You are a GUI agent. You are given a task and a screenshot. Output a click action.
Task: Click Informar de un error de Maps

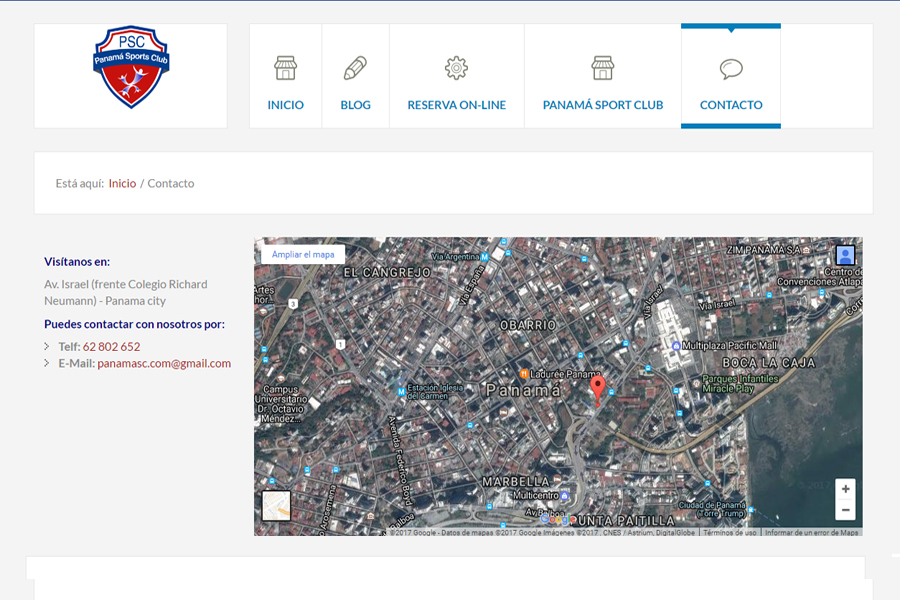812,532
